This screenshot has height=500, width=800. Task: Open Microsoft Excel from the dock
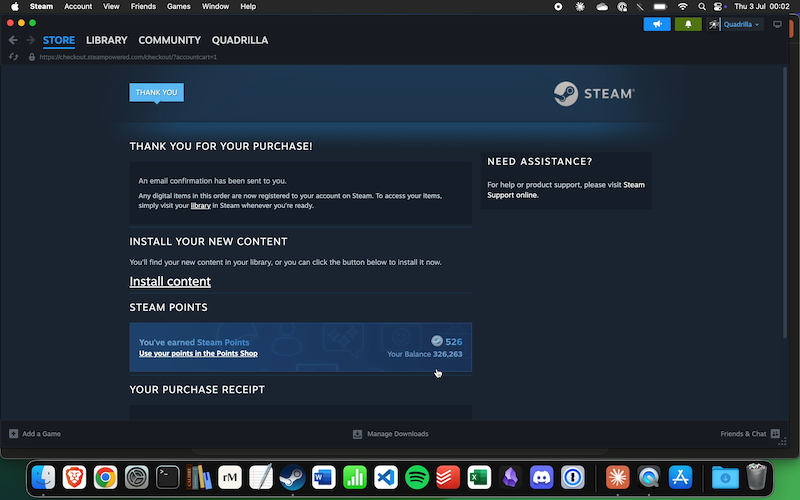479,478
